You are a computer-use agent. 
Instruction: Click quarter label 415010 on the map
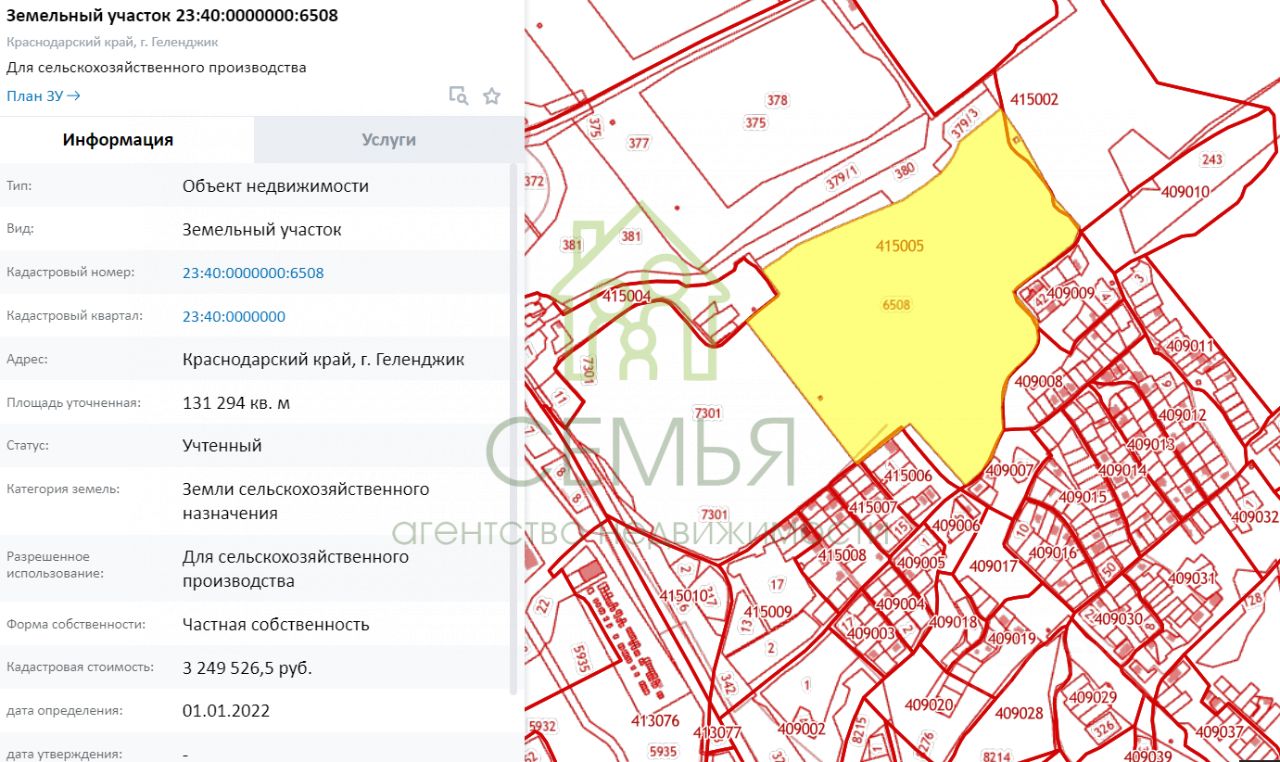click(685, 596)
